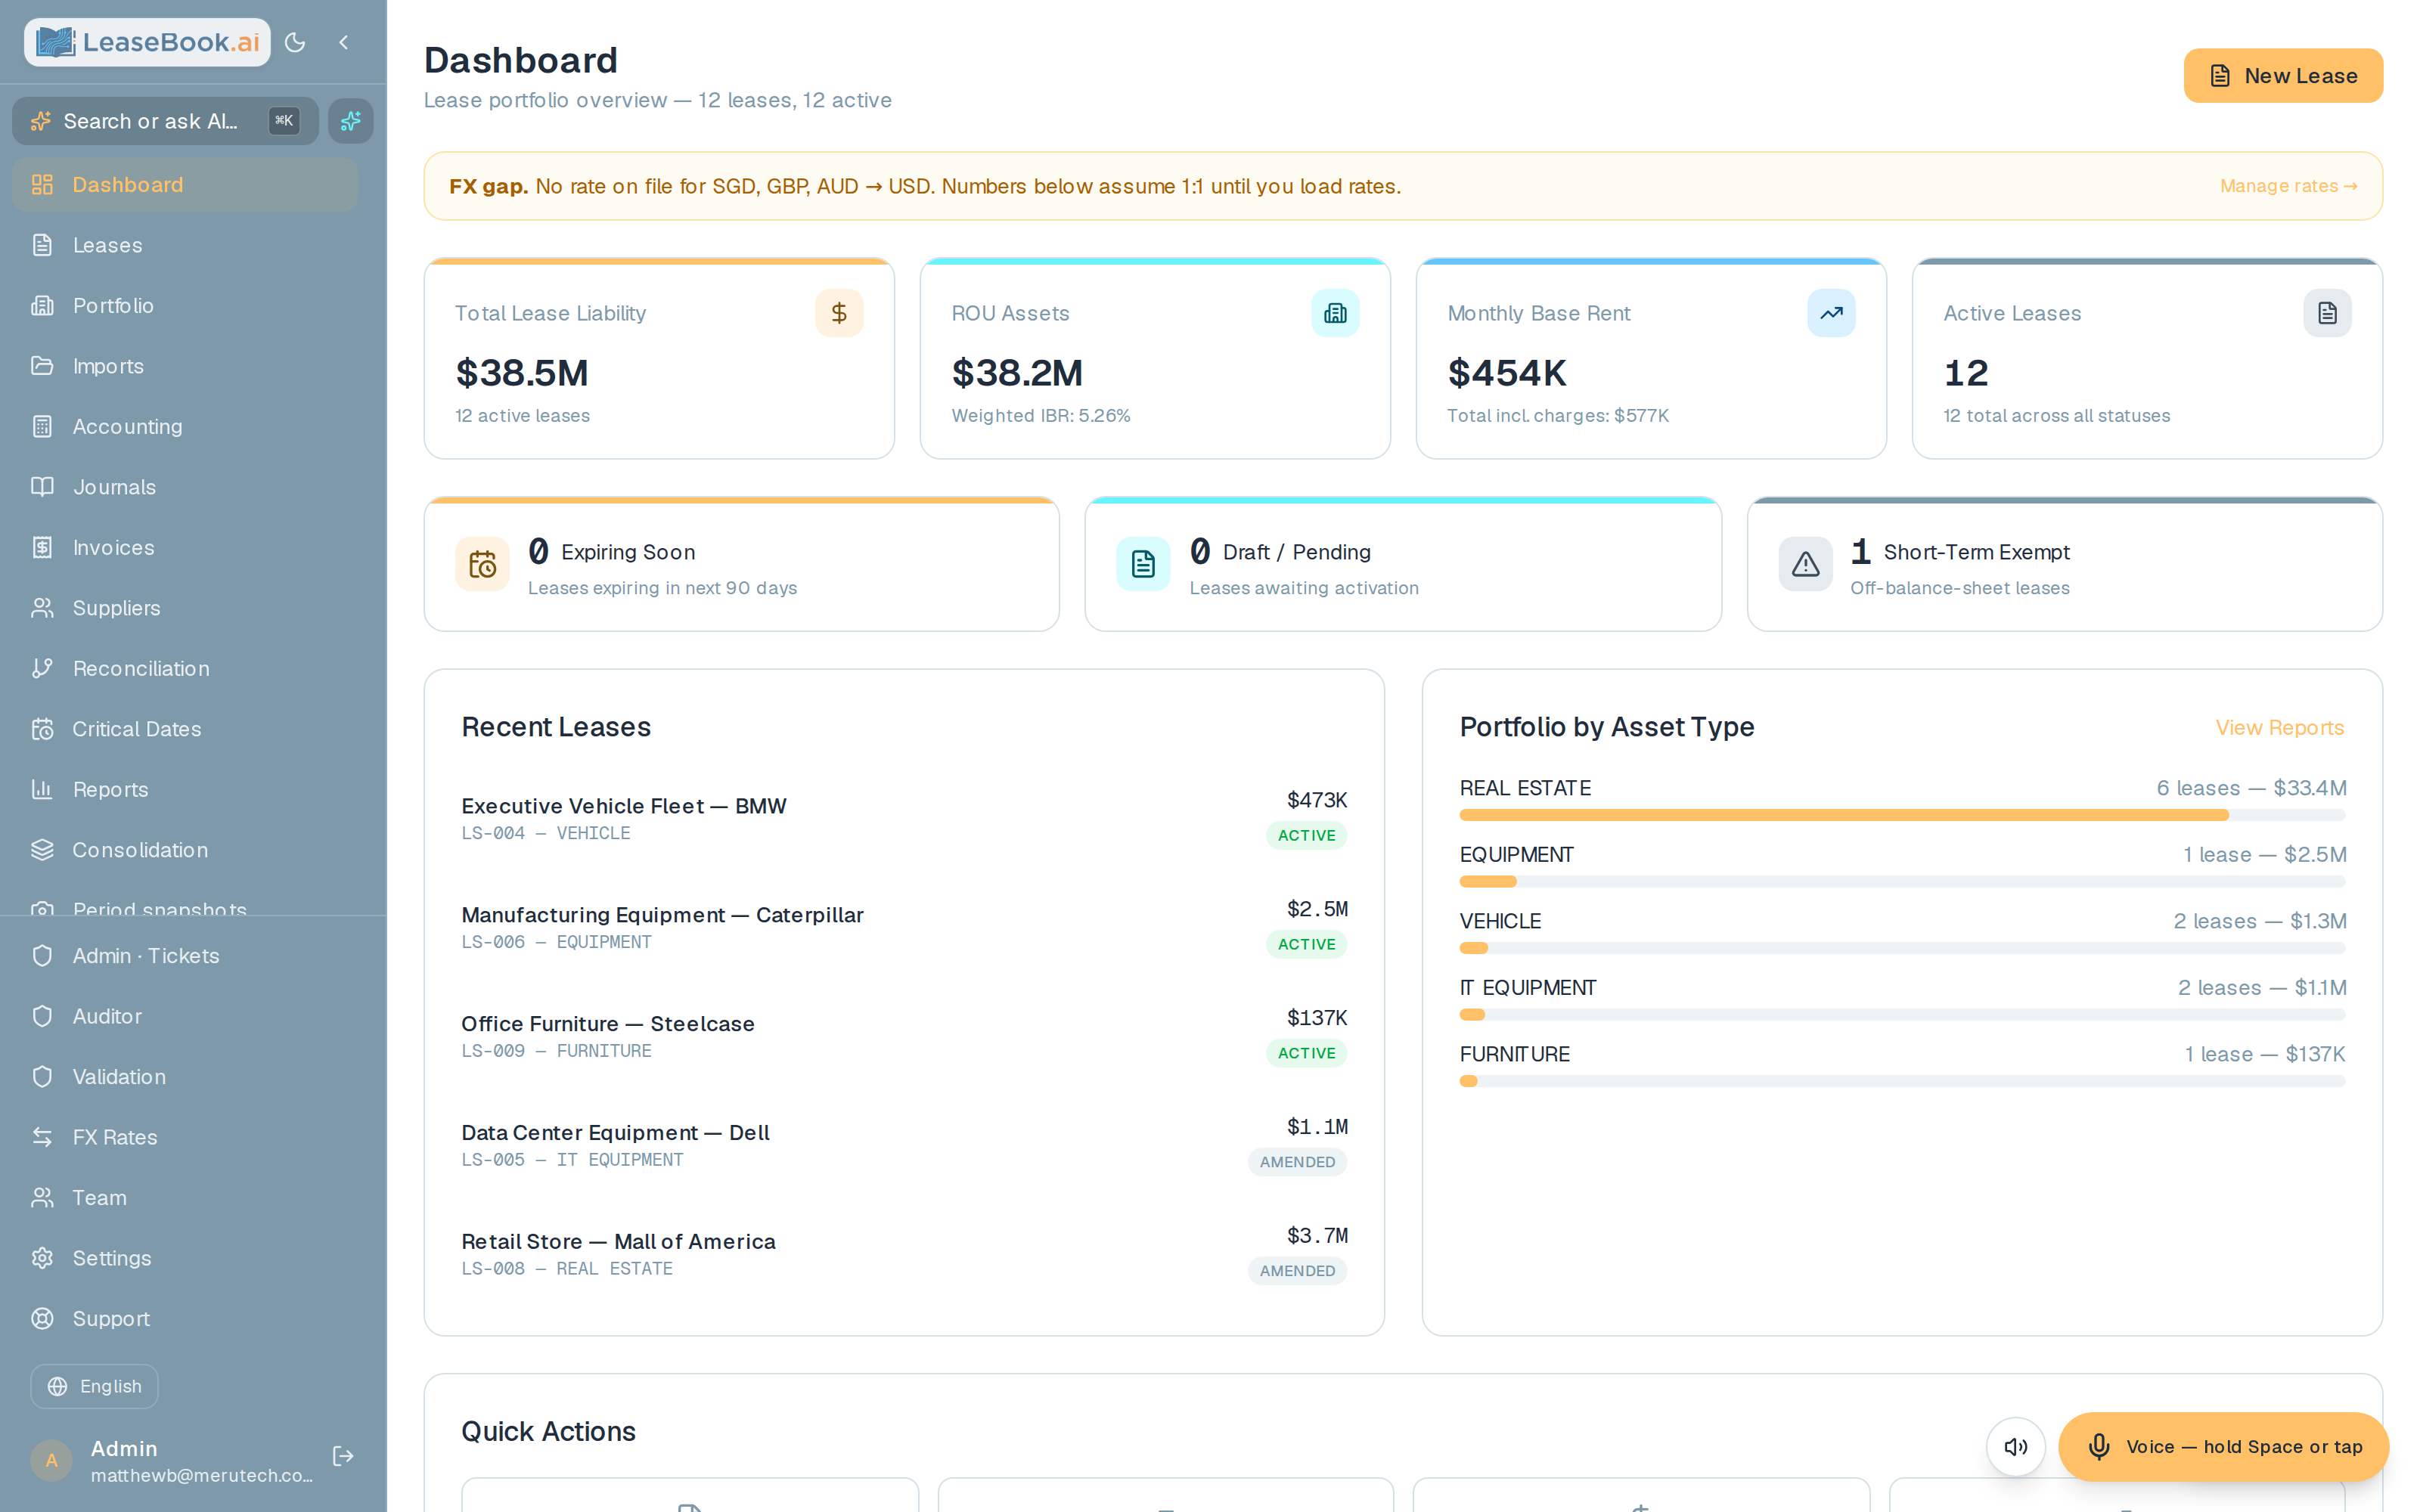The image size is (2420, 1512).
Task: Click the Reports chart icon
Action: coord(42,790)
